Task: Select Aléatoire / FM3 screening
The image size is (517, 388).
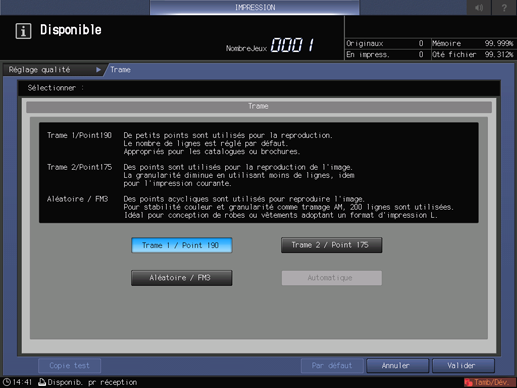Action: point(182,278)
